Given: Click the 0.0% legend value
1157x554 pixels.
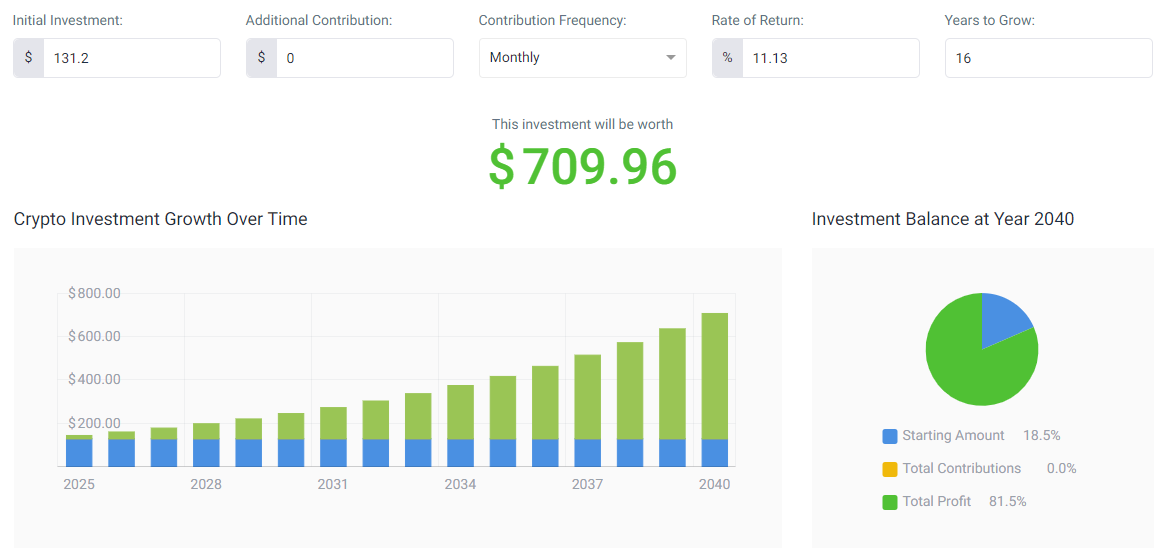Looking at the screenshot, I should pyautogui.click(x=1062, y=468).
